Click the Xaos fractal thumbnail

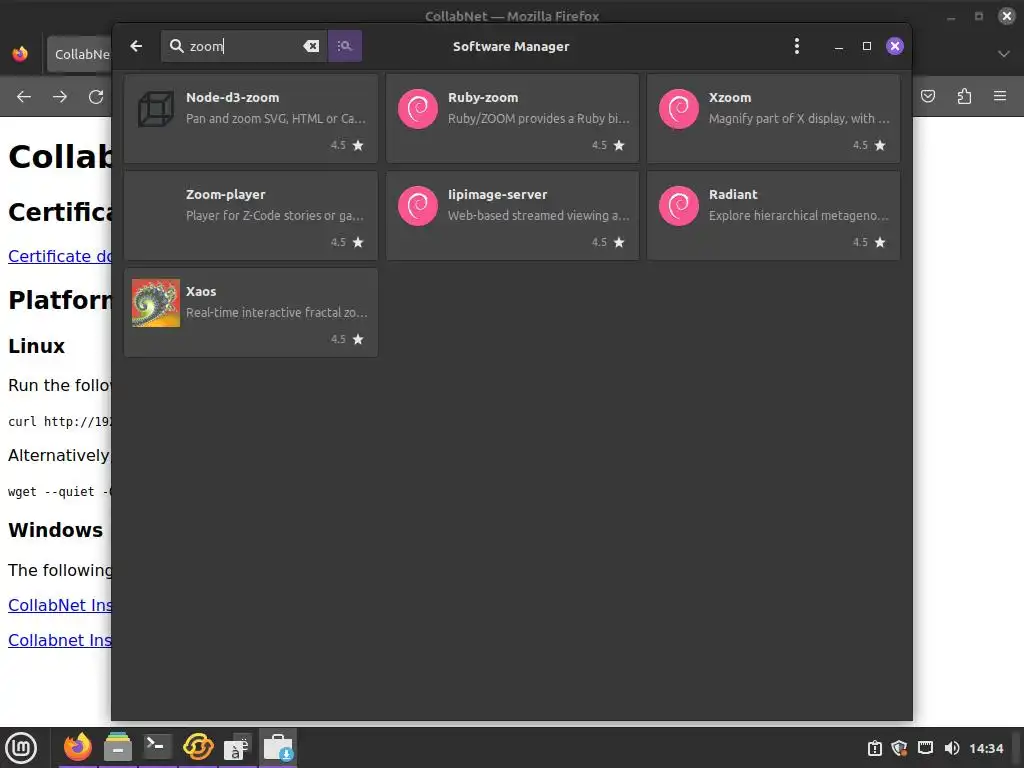pyautogui.click(x=155, y=303)
